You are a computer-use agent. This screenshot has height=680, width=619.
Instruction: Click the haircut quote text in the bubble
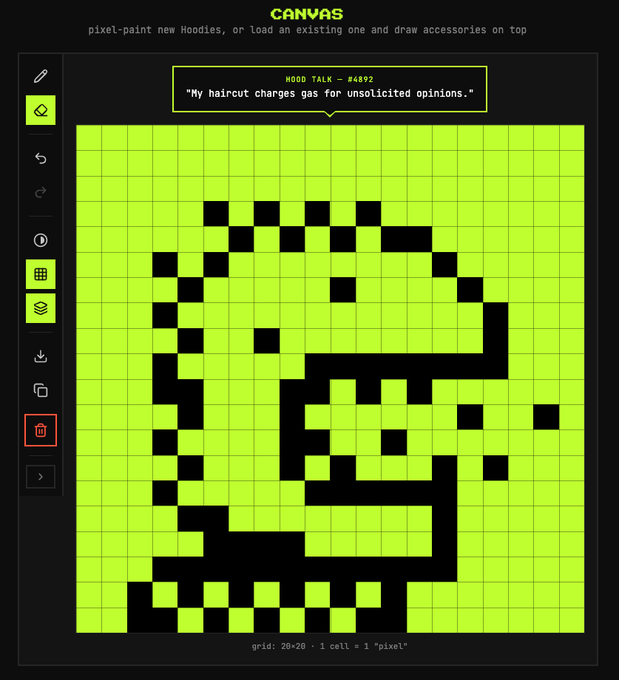coord(330,93)
